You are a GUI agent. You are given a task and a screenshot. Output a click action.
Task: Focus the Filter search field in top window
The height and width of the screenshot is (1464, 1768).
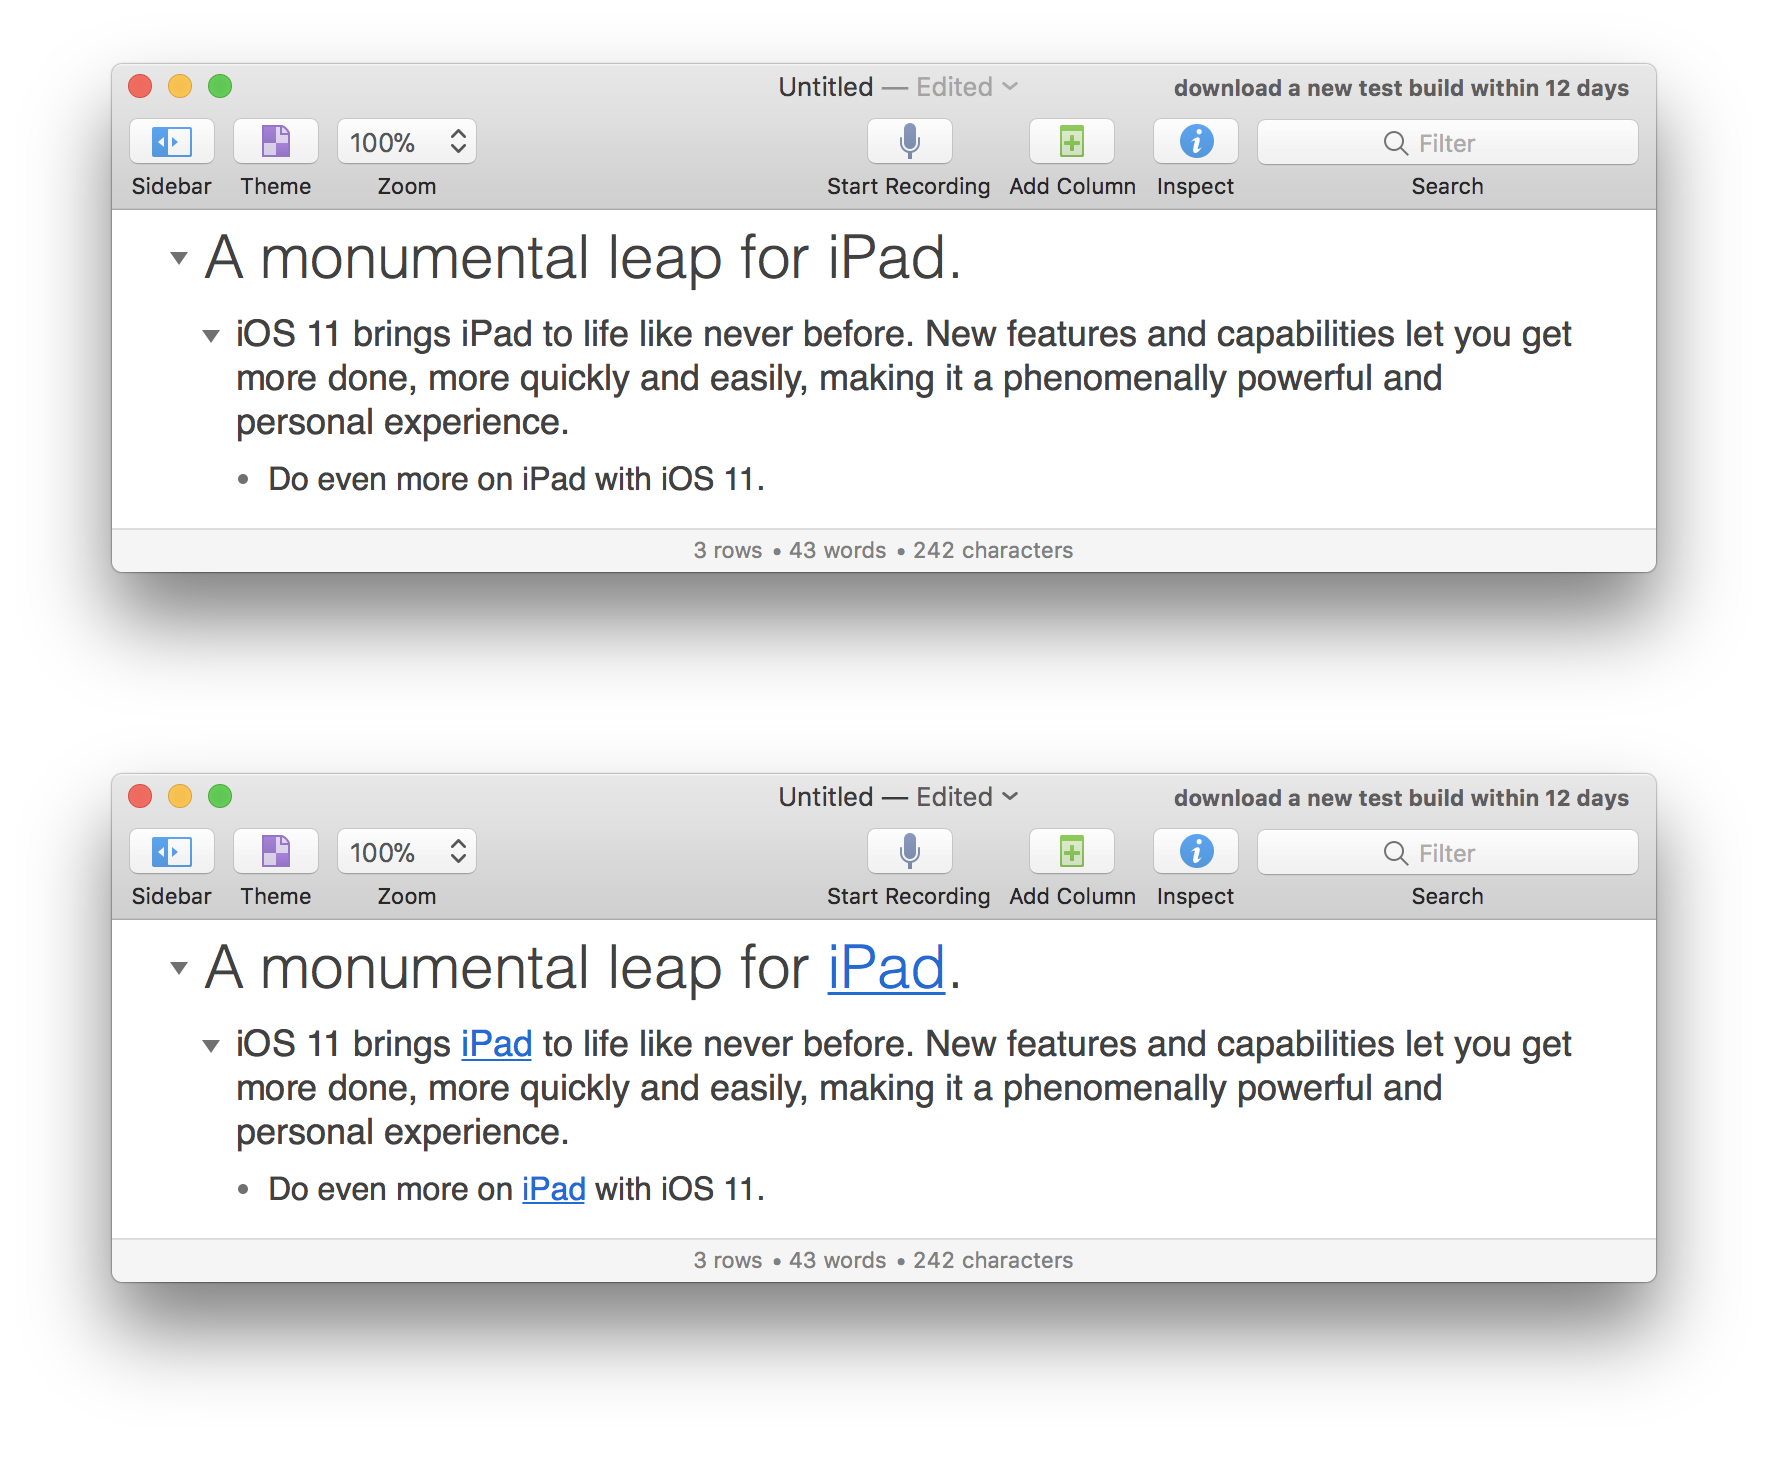click(1447, 143)
